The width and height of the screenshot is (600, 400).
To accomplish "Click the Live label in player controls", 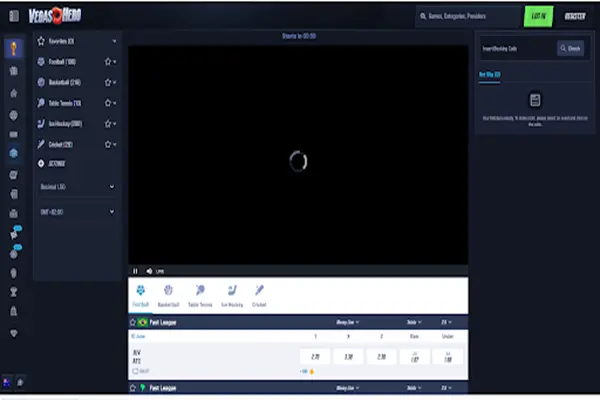I will pos(160,271).
